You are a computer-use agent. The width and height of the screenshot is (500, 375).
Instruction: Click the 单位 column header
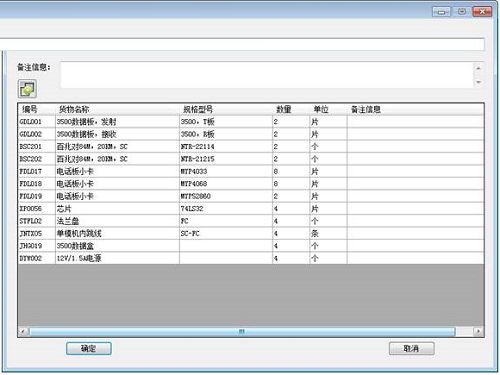pyautogui.click(x=329, y=109)
